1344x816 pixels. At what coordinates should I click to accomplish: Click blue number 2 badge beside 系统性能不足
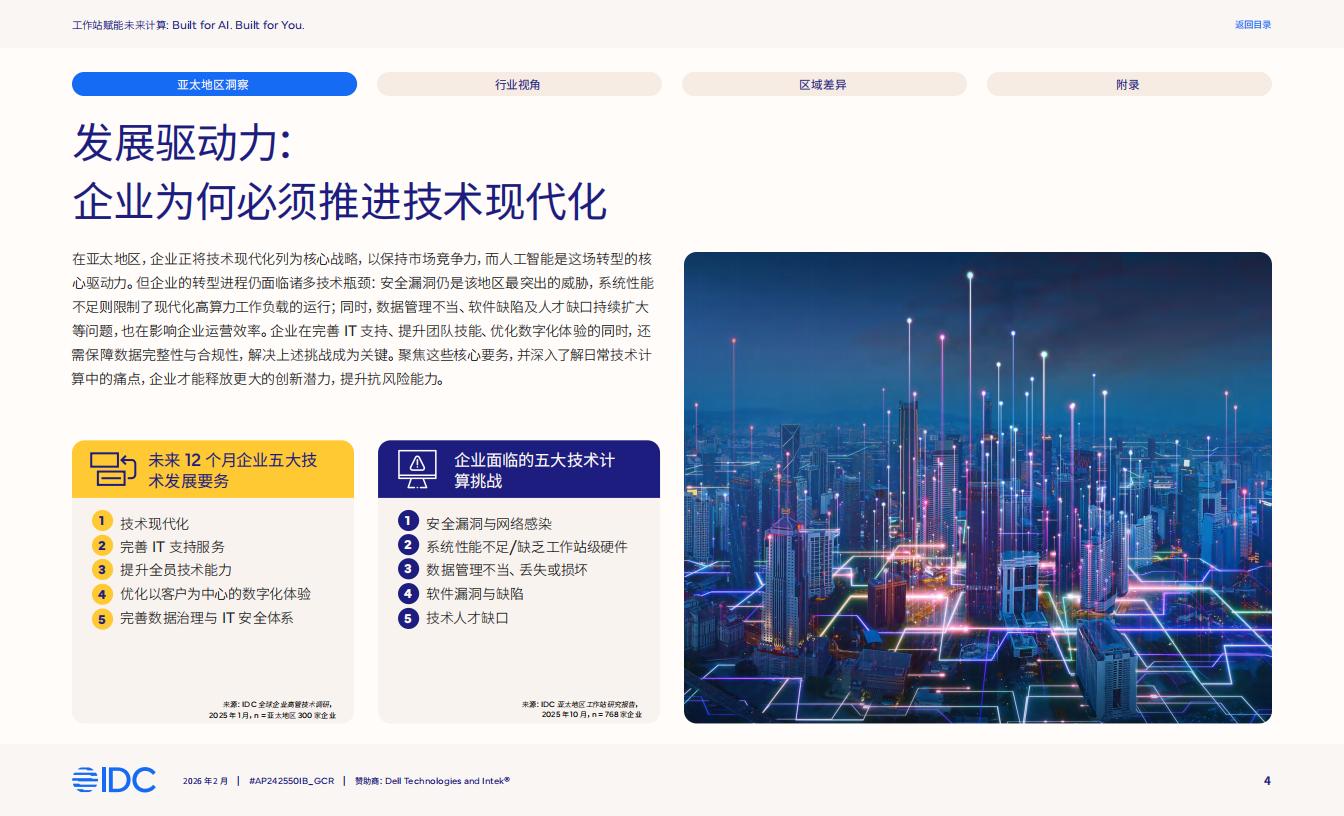pos(407,545)
